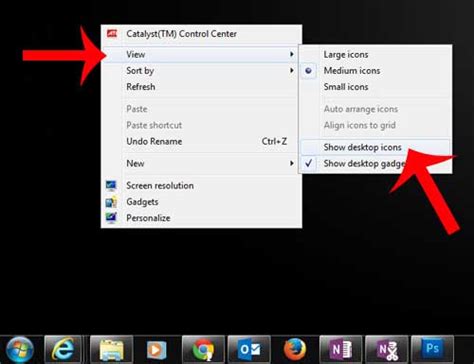Viewport: 474px width, 364px height.
Task: Launch Firefox from the taskbar
Action: 295,350
